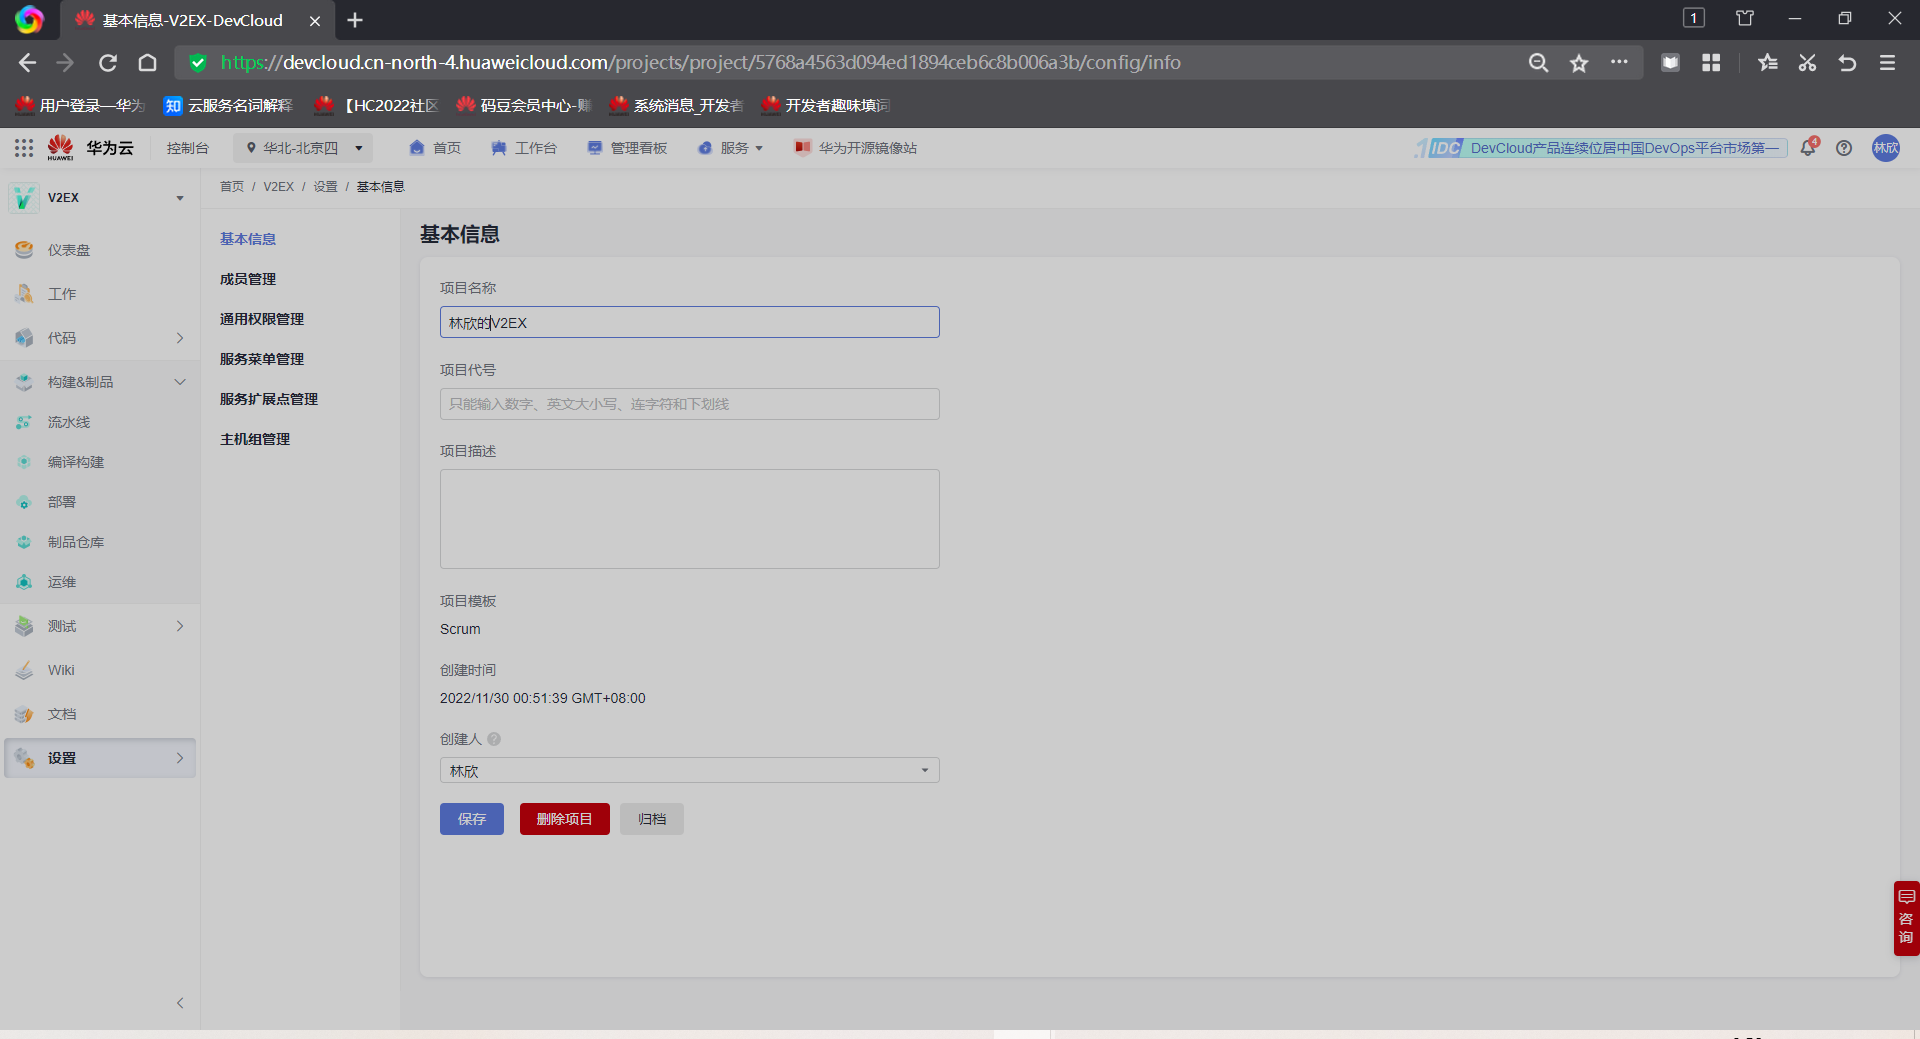Click the 归档 archive button
Screen dimensions: 1920x1039
click(652, 819)
